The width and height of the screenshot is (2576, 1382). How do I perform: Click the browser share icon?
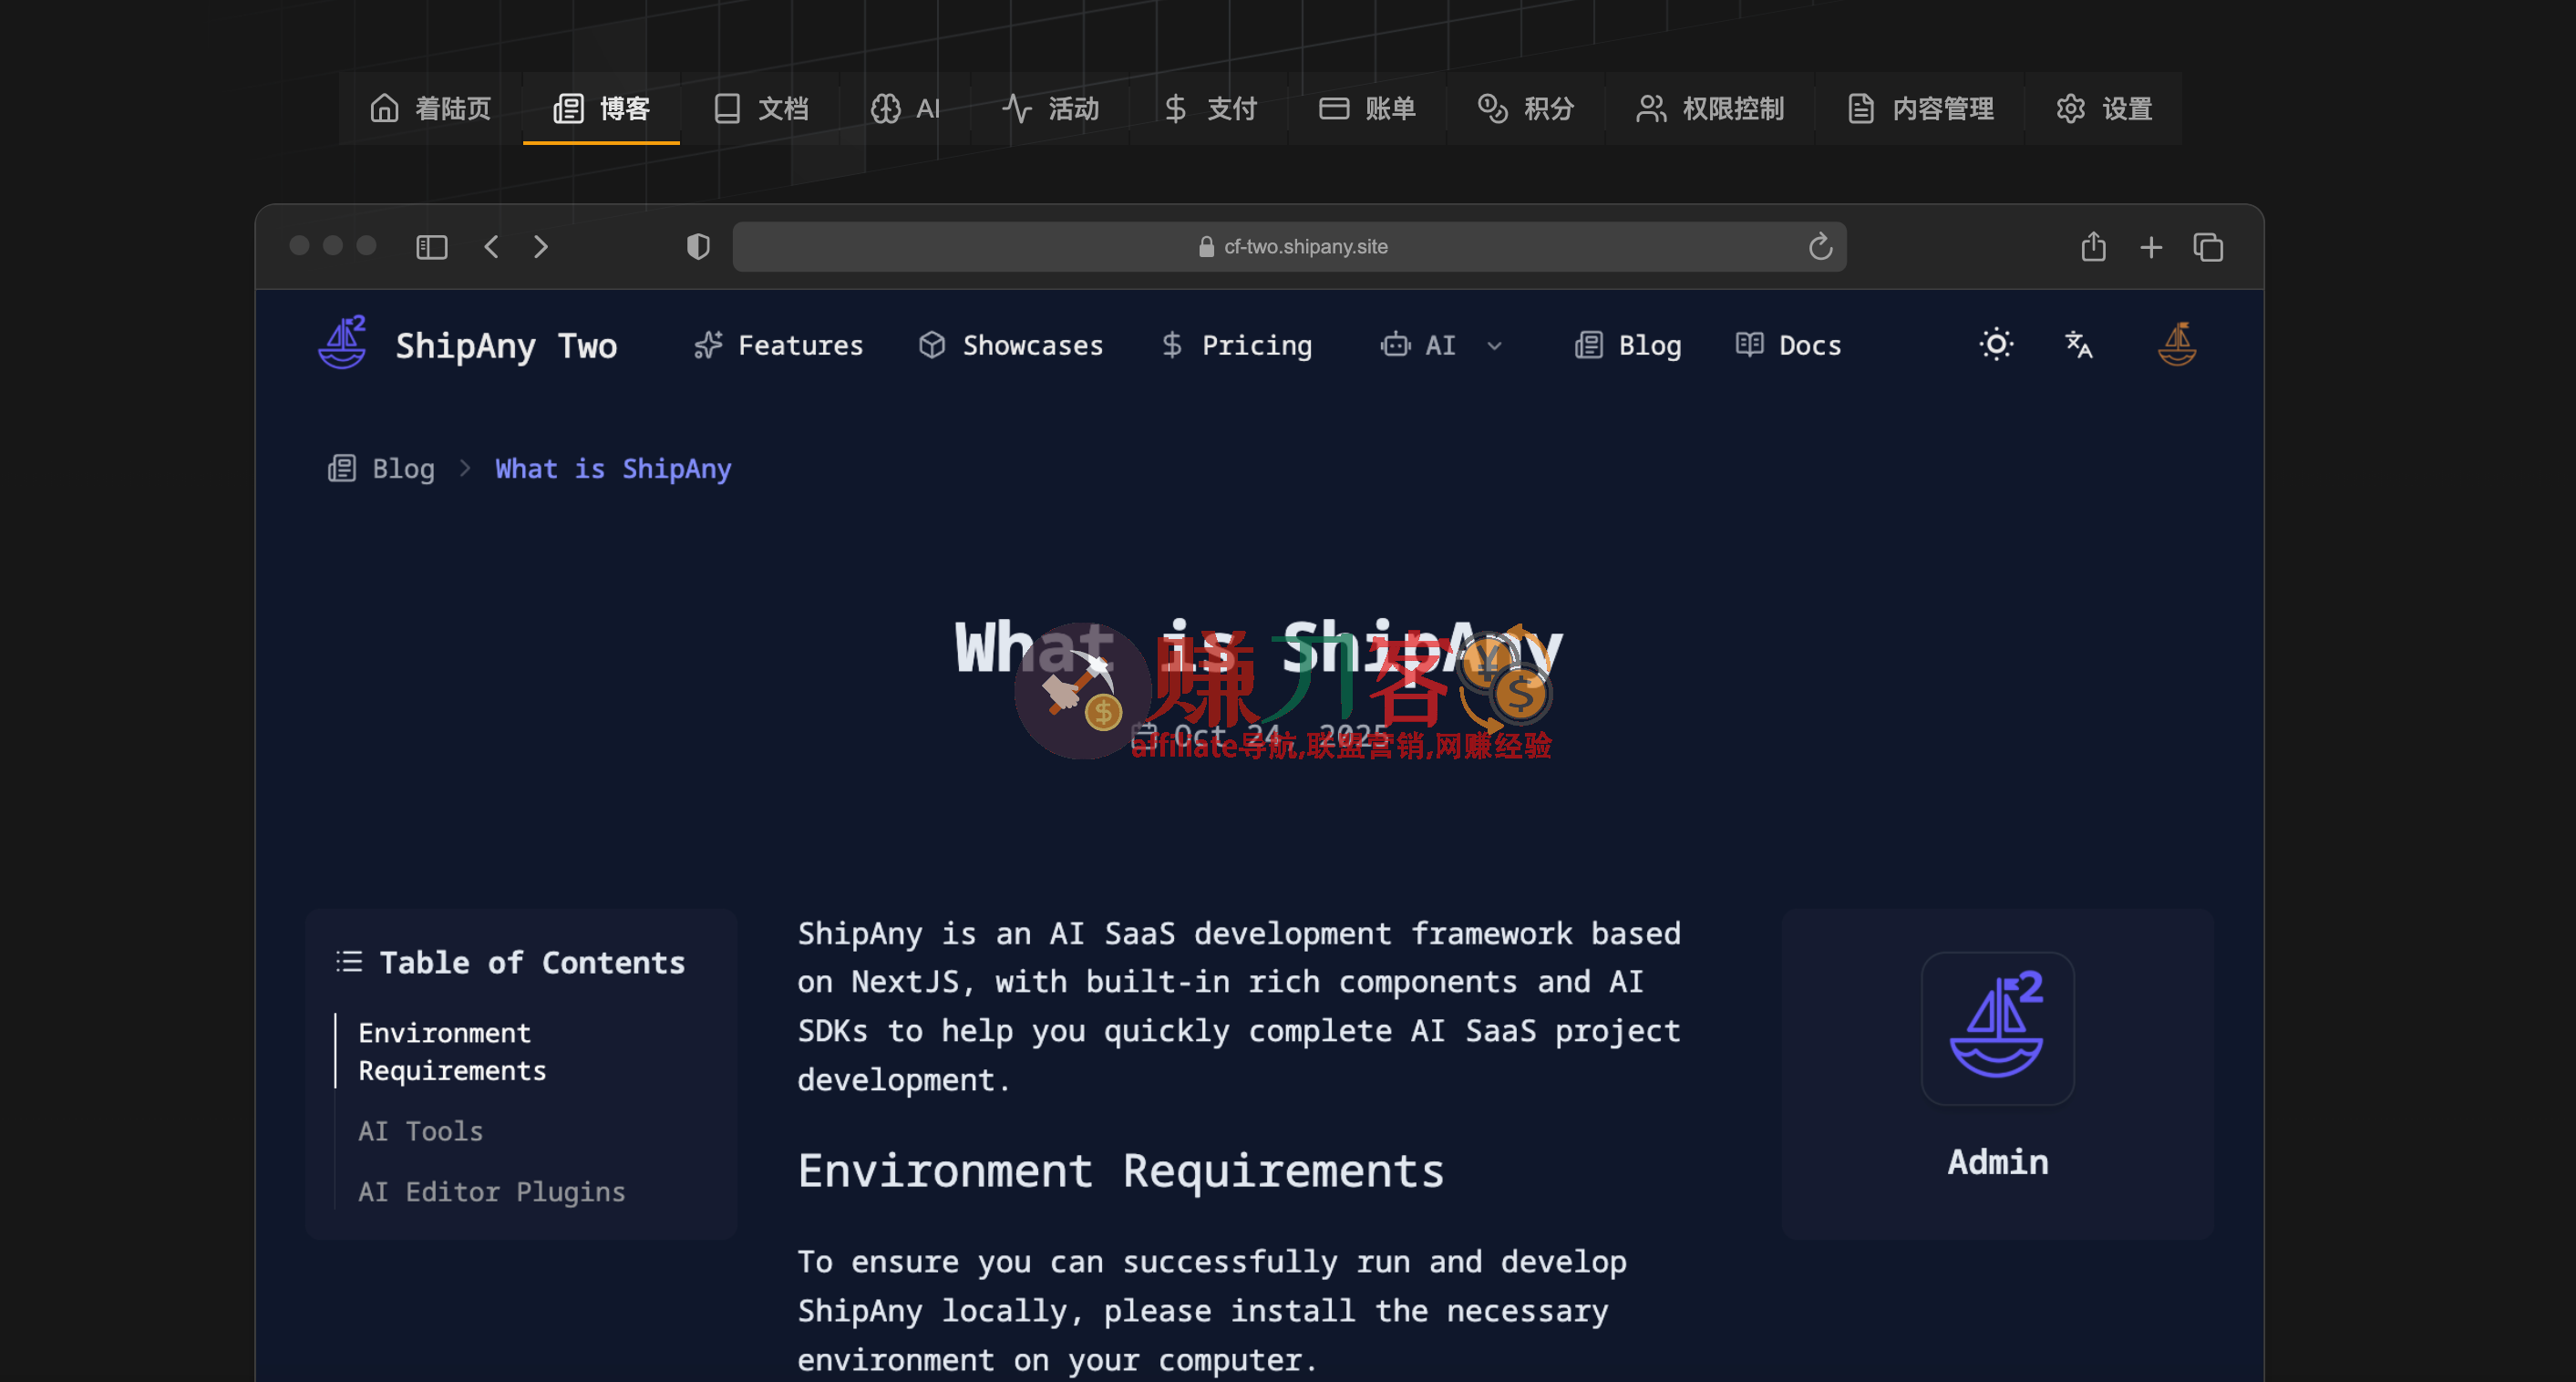pos(2093,246)
